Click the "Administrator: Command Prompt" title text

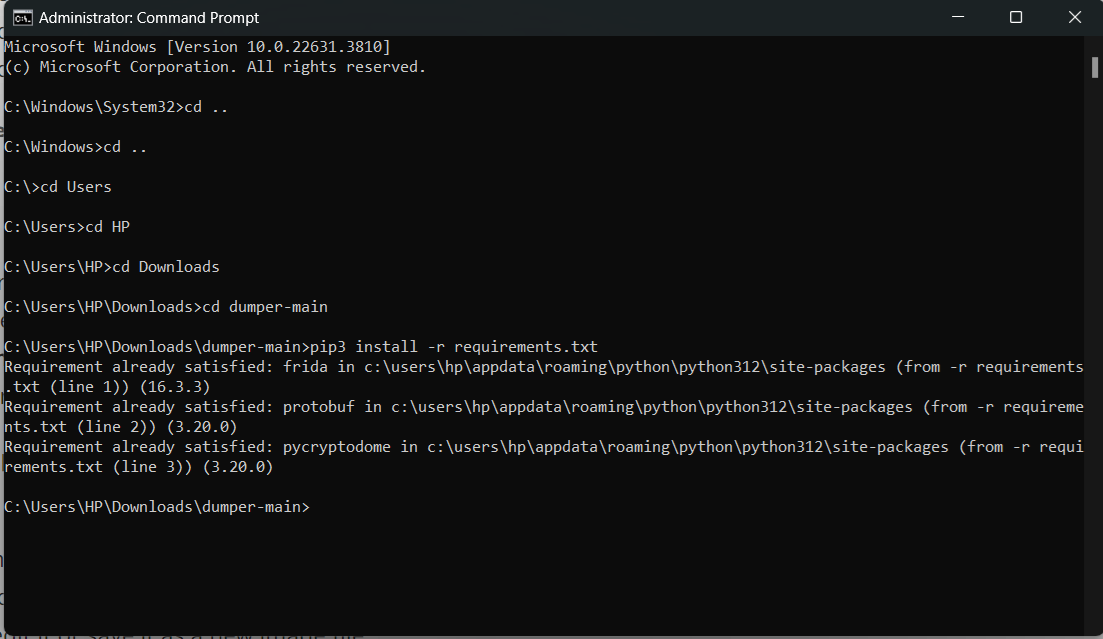(x=149, y=17)
